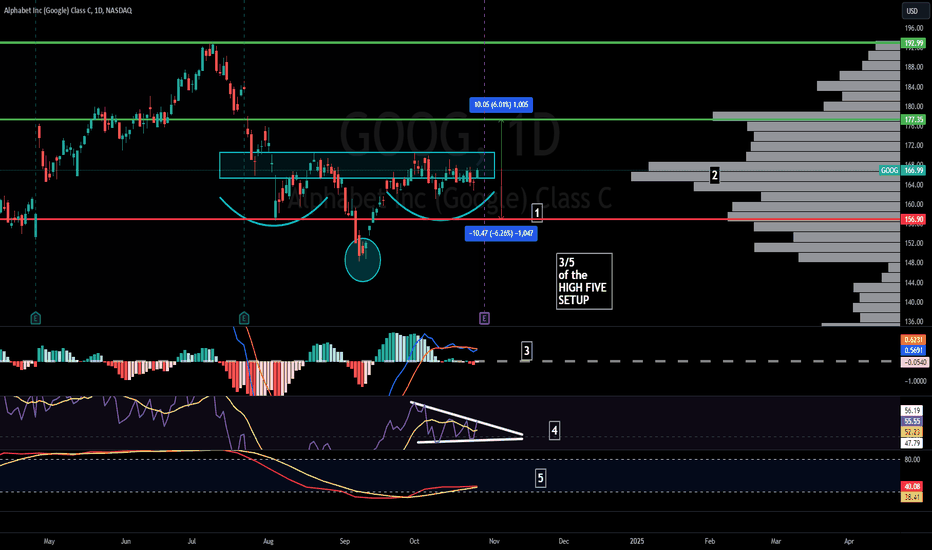Click the purple 55.55 value label
This screenshot has height=550, width=932.
pyautogui.click(x=912, y=421)
